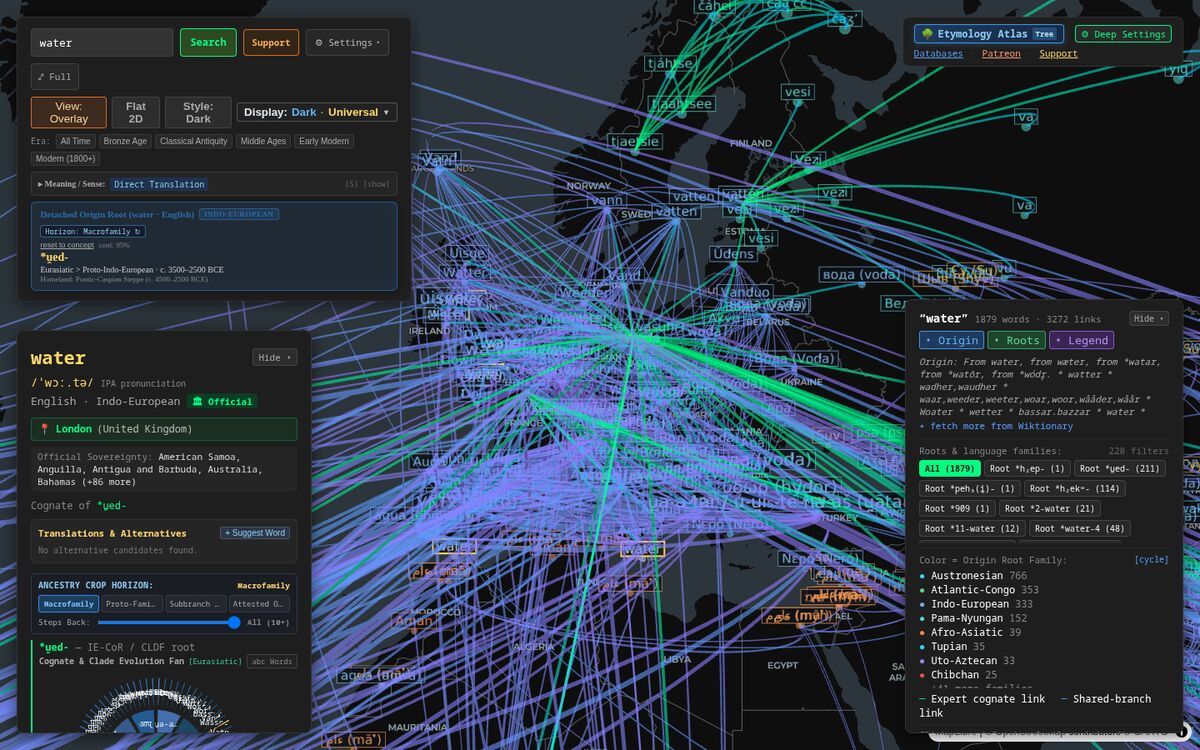This screenshot has height=750, width=1200.
Task: Click the Deep Settings gear icon
Action: 1086,34
